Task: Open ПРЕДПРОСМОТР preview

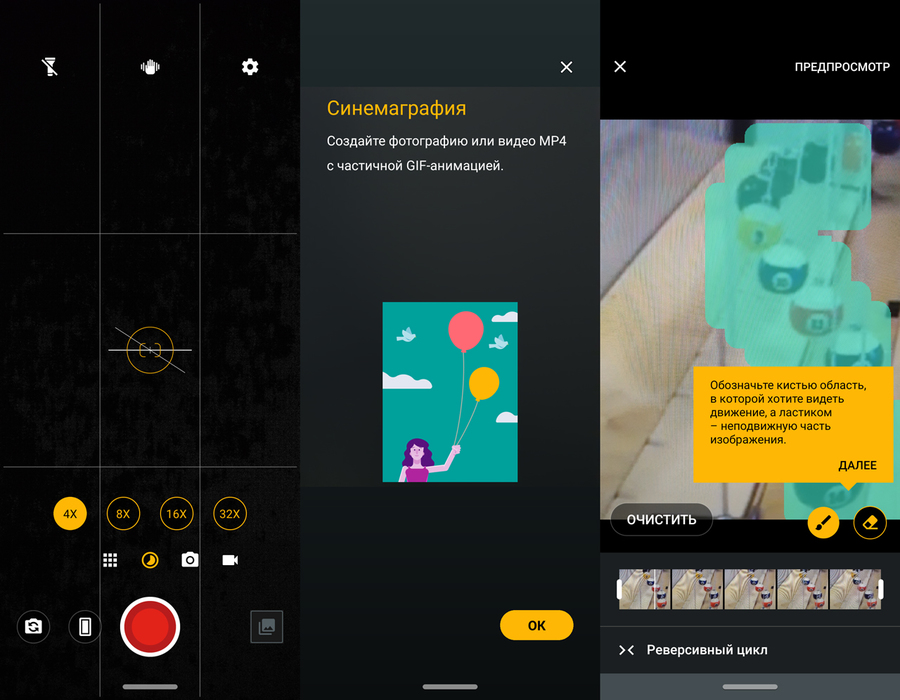Action: coord(842,67)
